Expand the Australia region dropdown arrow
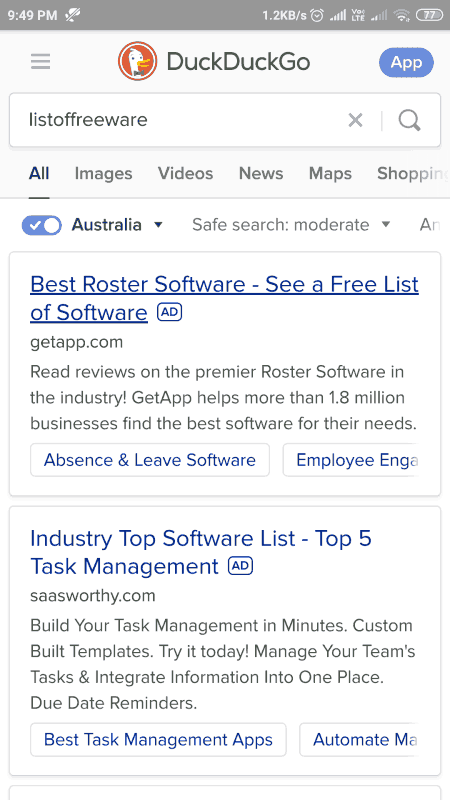The height and width of the screenshot is (800, 450). click(158, 224)
